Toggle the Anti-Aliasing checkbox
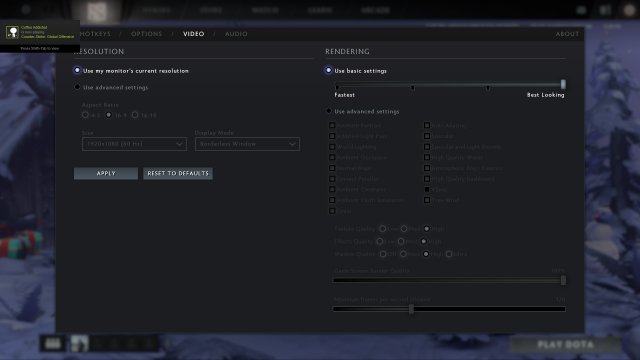The height and width of the screenshot is (360, 640). [x=427, y=125]
